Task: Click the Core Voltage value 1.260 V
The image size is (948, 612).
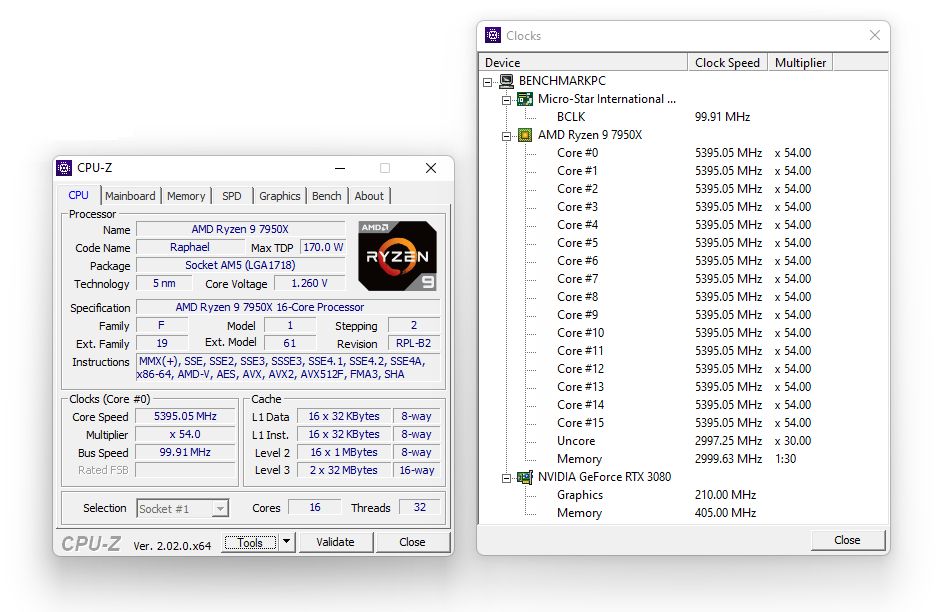Action: pyautogui.click(x=310, y=283)
